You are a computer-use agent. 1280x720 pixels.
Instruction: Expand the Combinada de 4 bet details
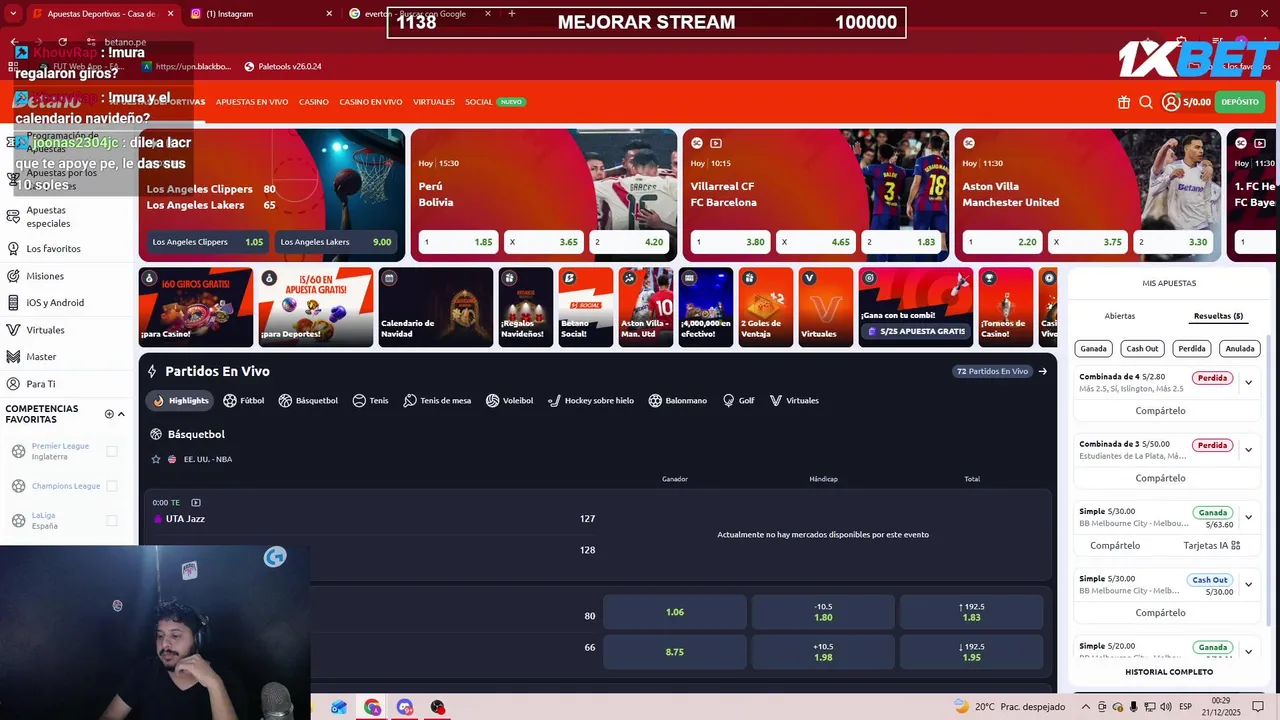1248,383
